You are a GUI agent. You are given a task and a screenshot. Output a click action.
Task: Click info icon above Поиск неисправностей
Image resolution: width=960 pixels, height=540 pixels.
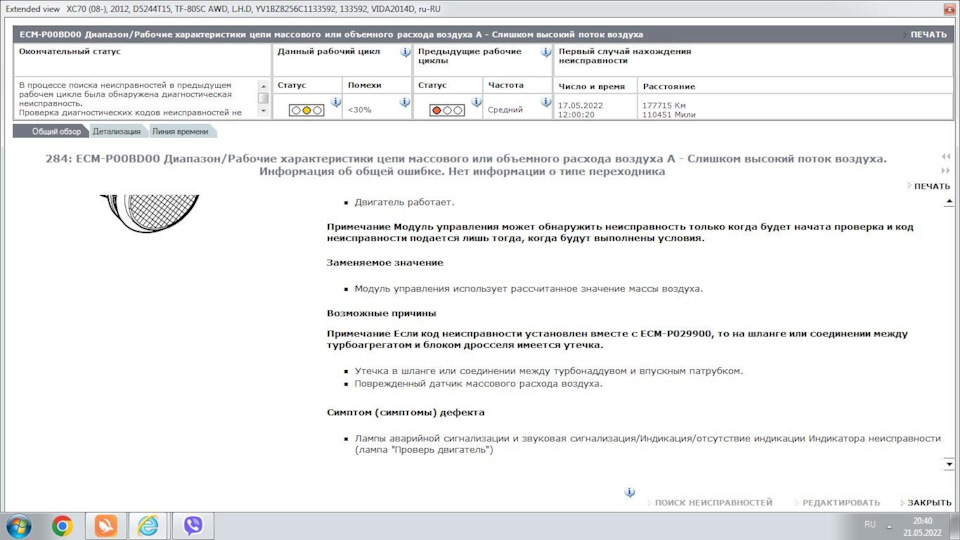[x=629, y=492]
